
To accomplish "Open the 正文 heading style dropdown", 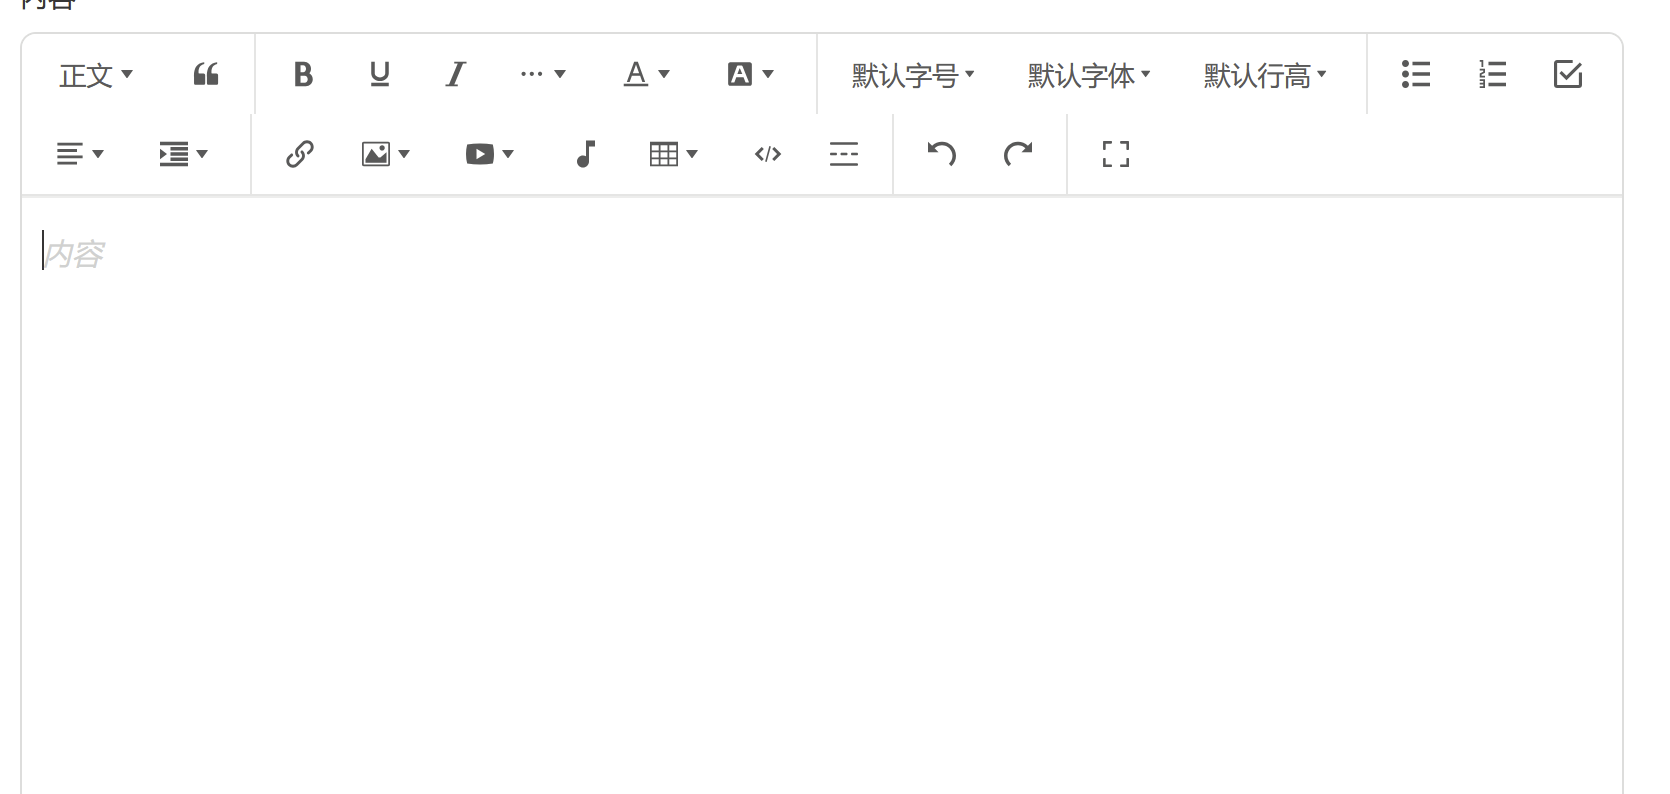I will click(96, 75).
